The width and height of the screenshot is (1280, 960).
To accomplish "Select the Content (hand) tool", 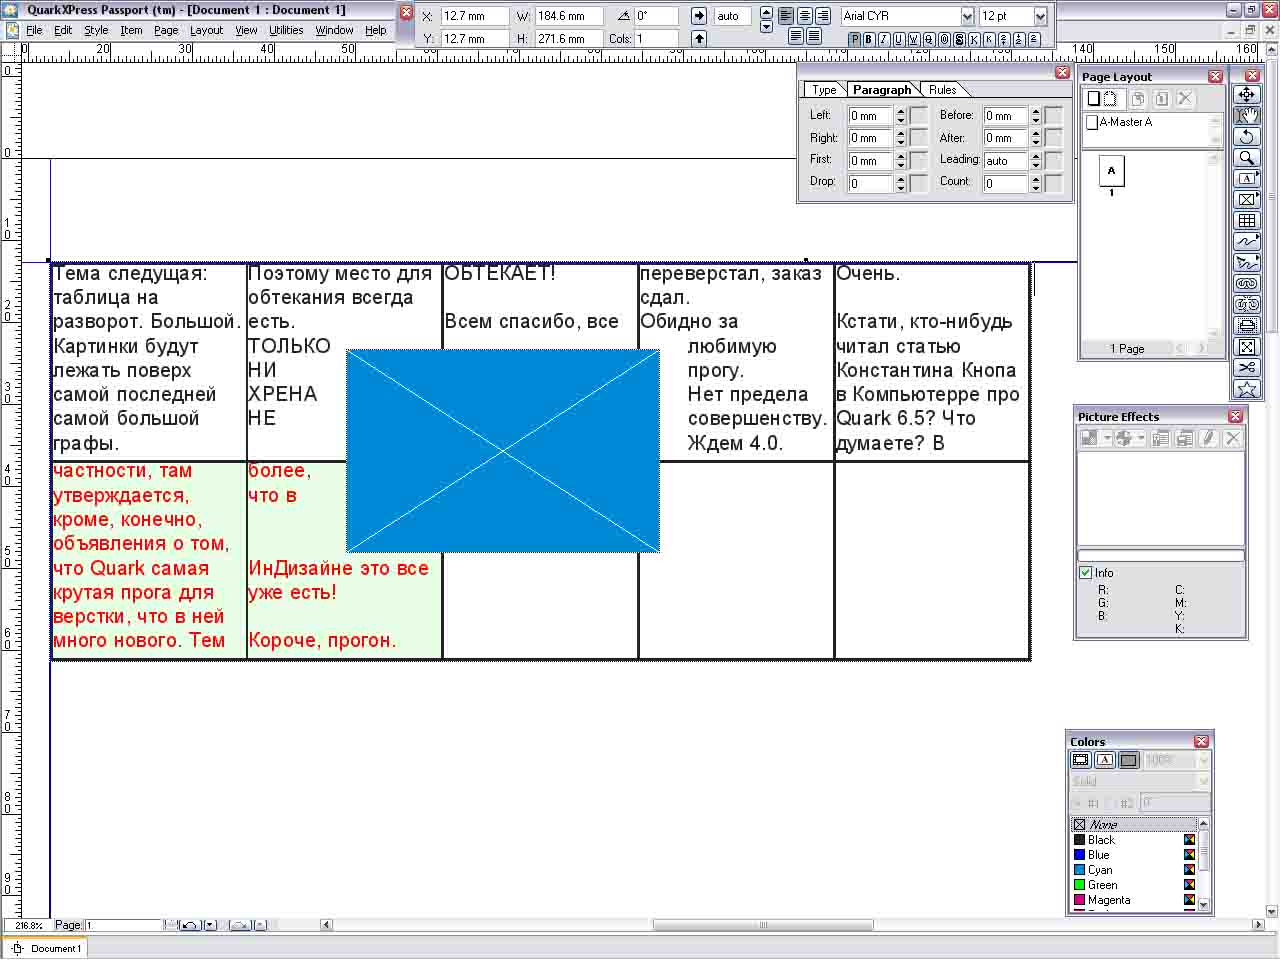I will 1247,116.
